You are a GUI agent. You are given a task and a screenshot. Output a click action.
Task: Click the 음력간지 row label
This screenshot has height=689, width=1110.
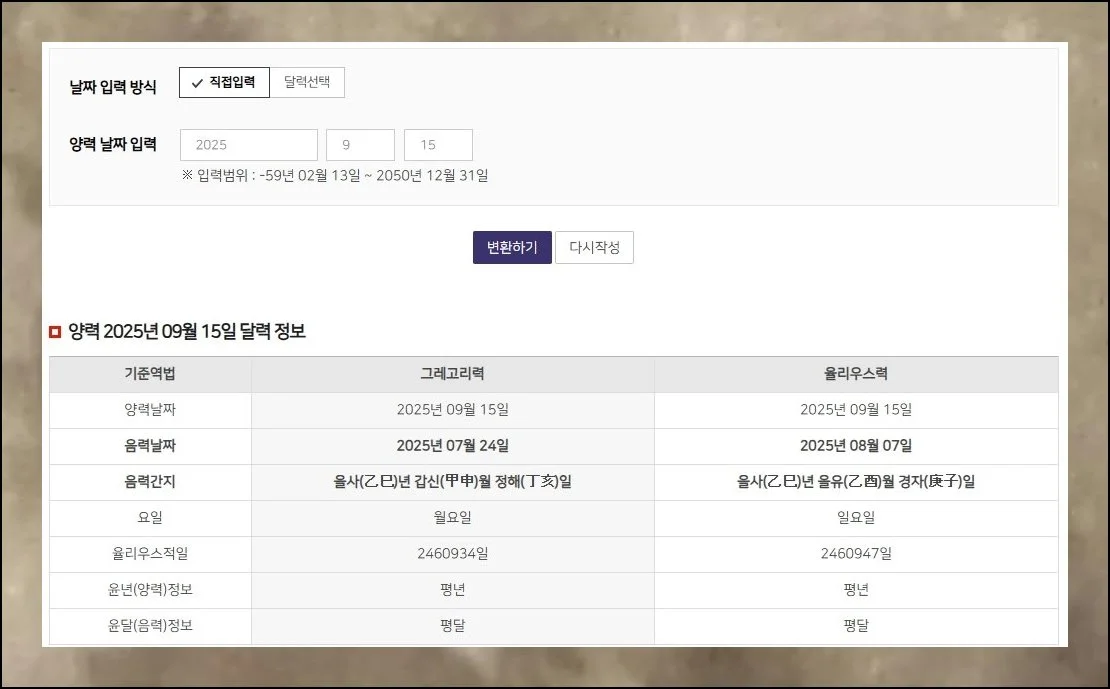tap(148, 482)
